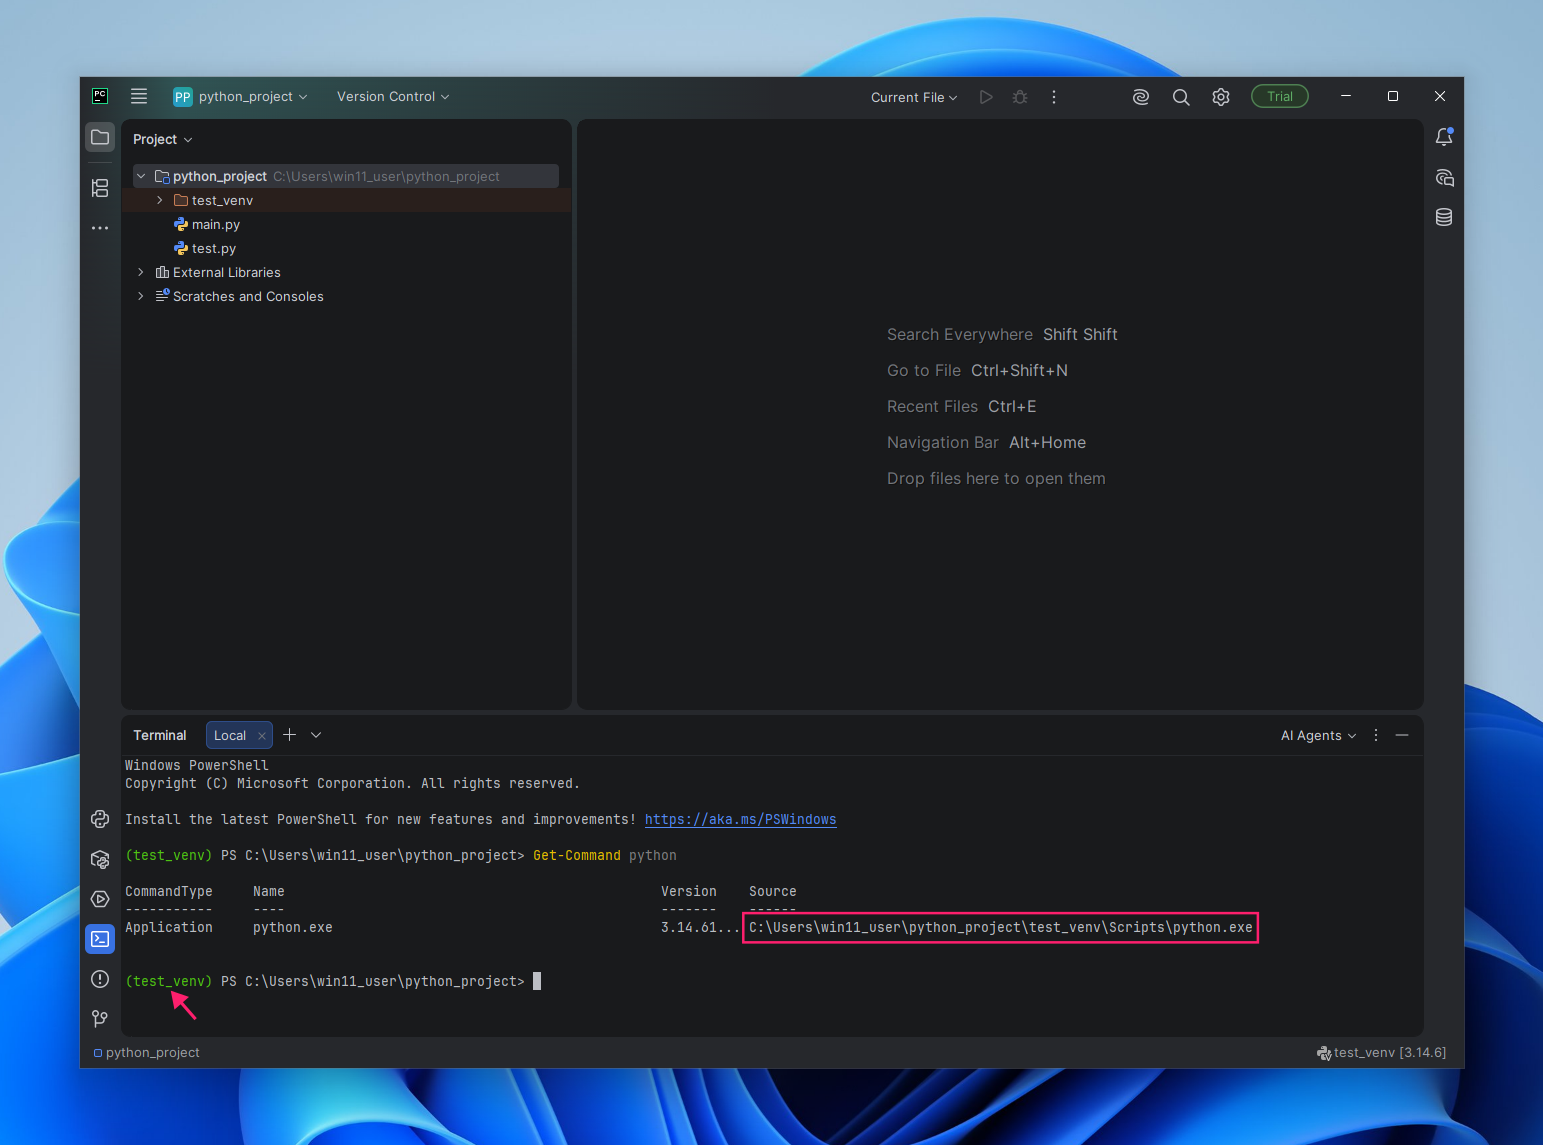Open the Project tool window folder icon
Screen dimensions: 1543x1145
point(100,137)
